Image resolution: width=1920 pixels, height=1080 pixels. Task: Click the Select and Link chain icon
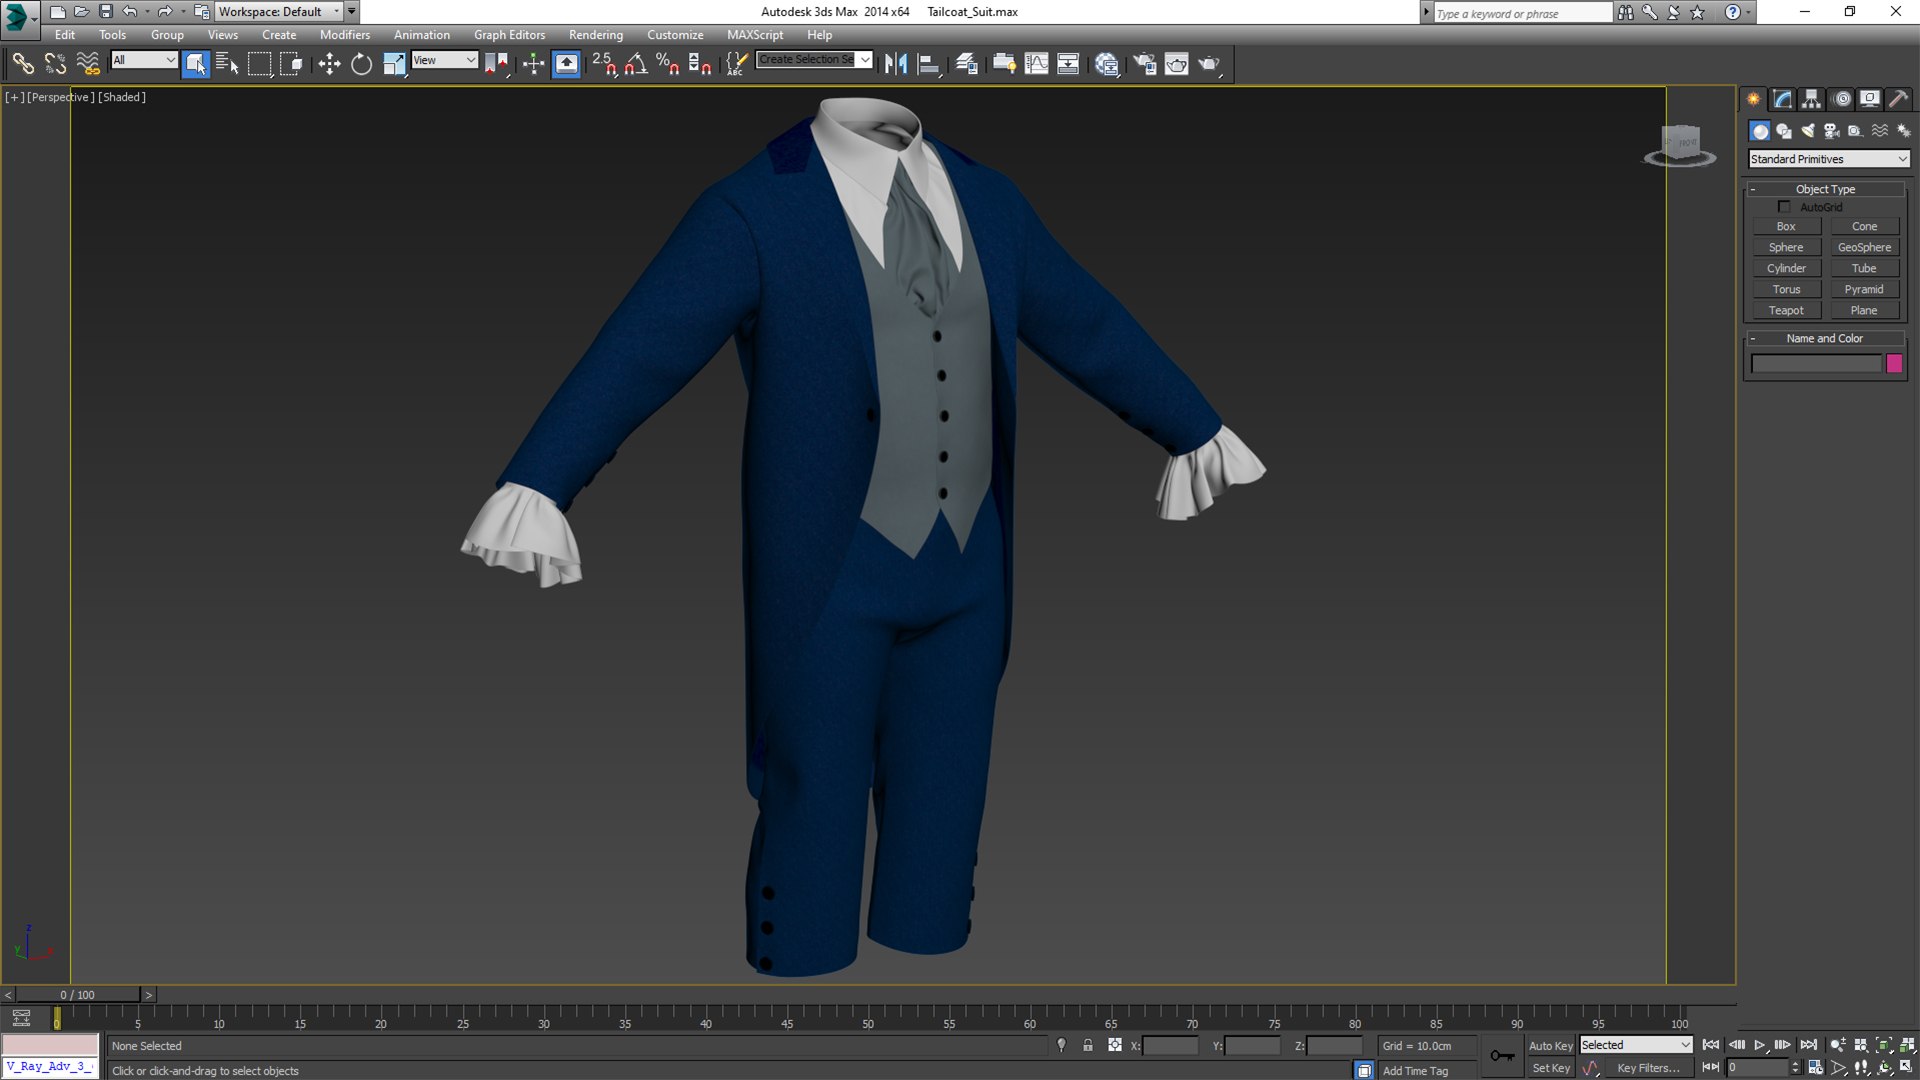[22, 64]
